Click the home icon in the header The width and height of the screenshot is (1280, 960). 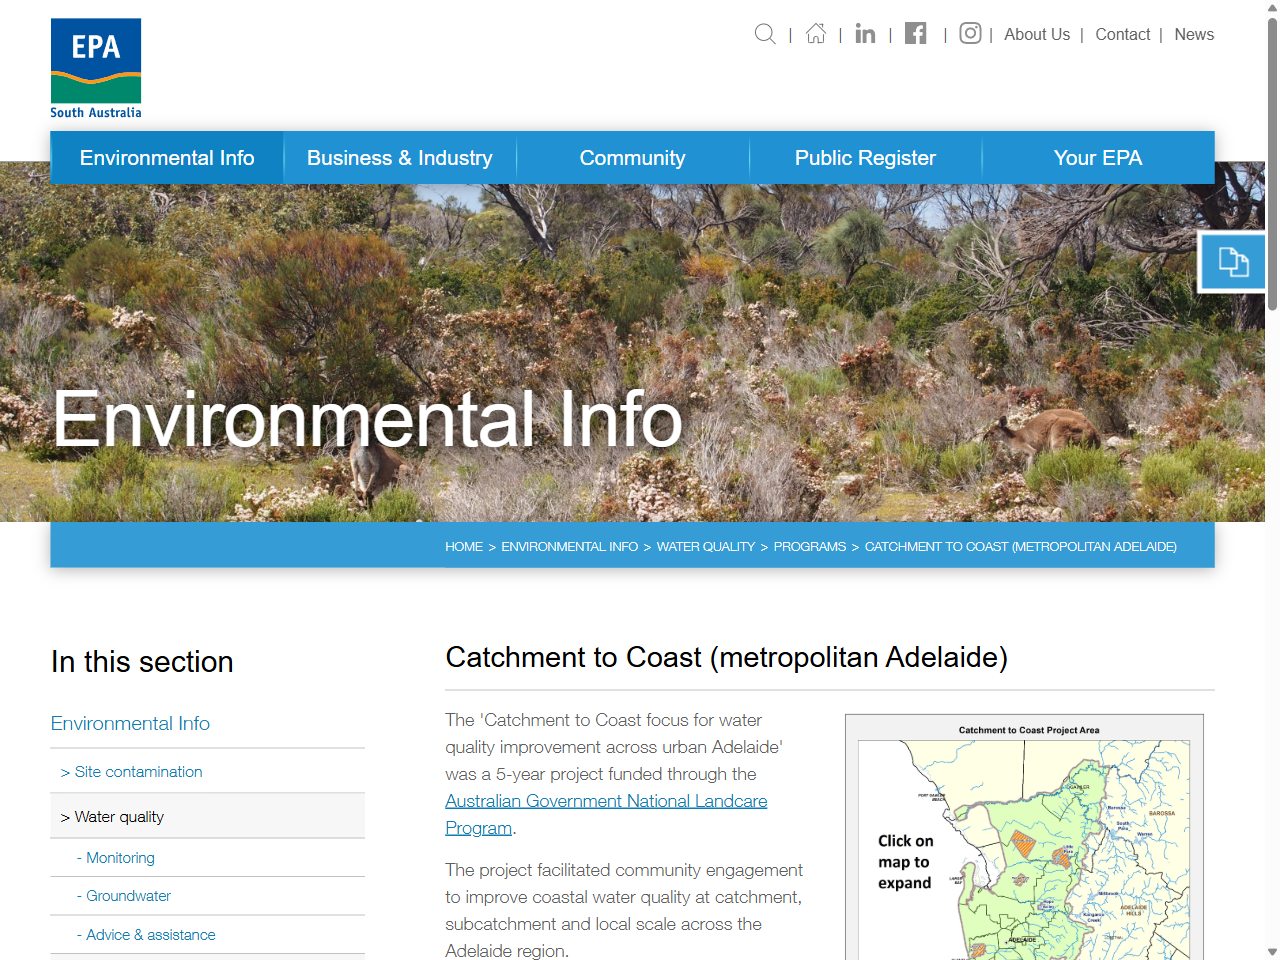point(815,34)
